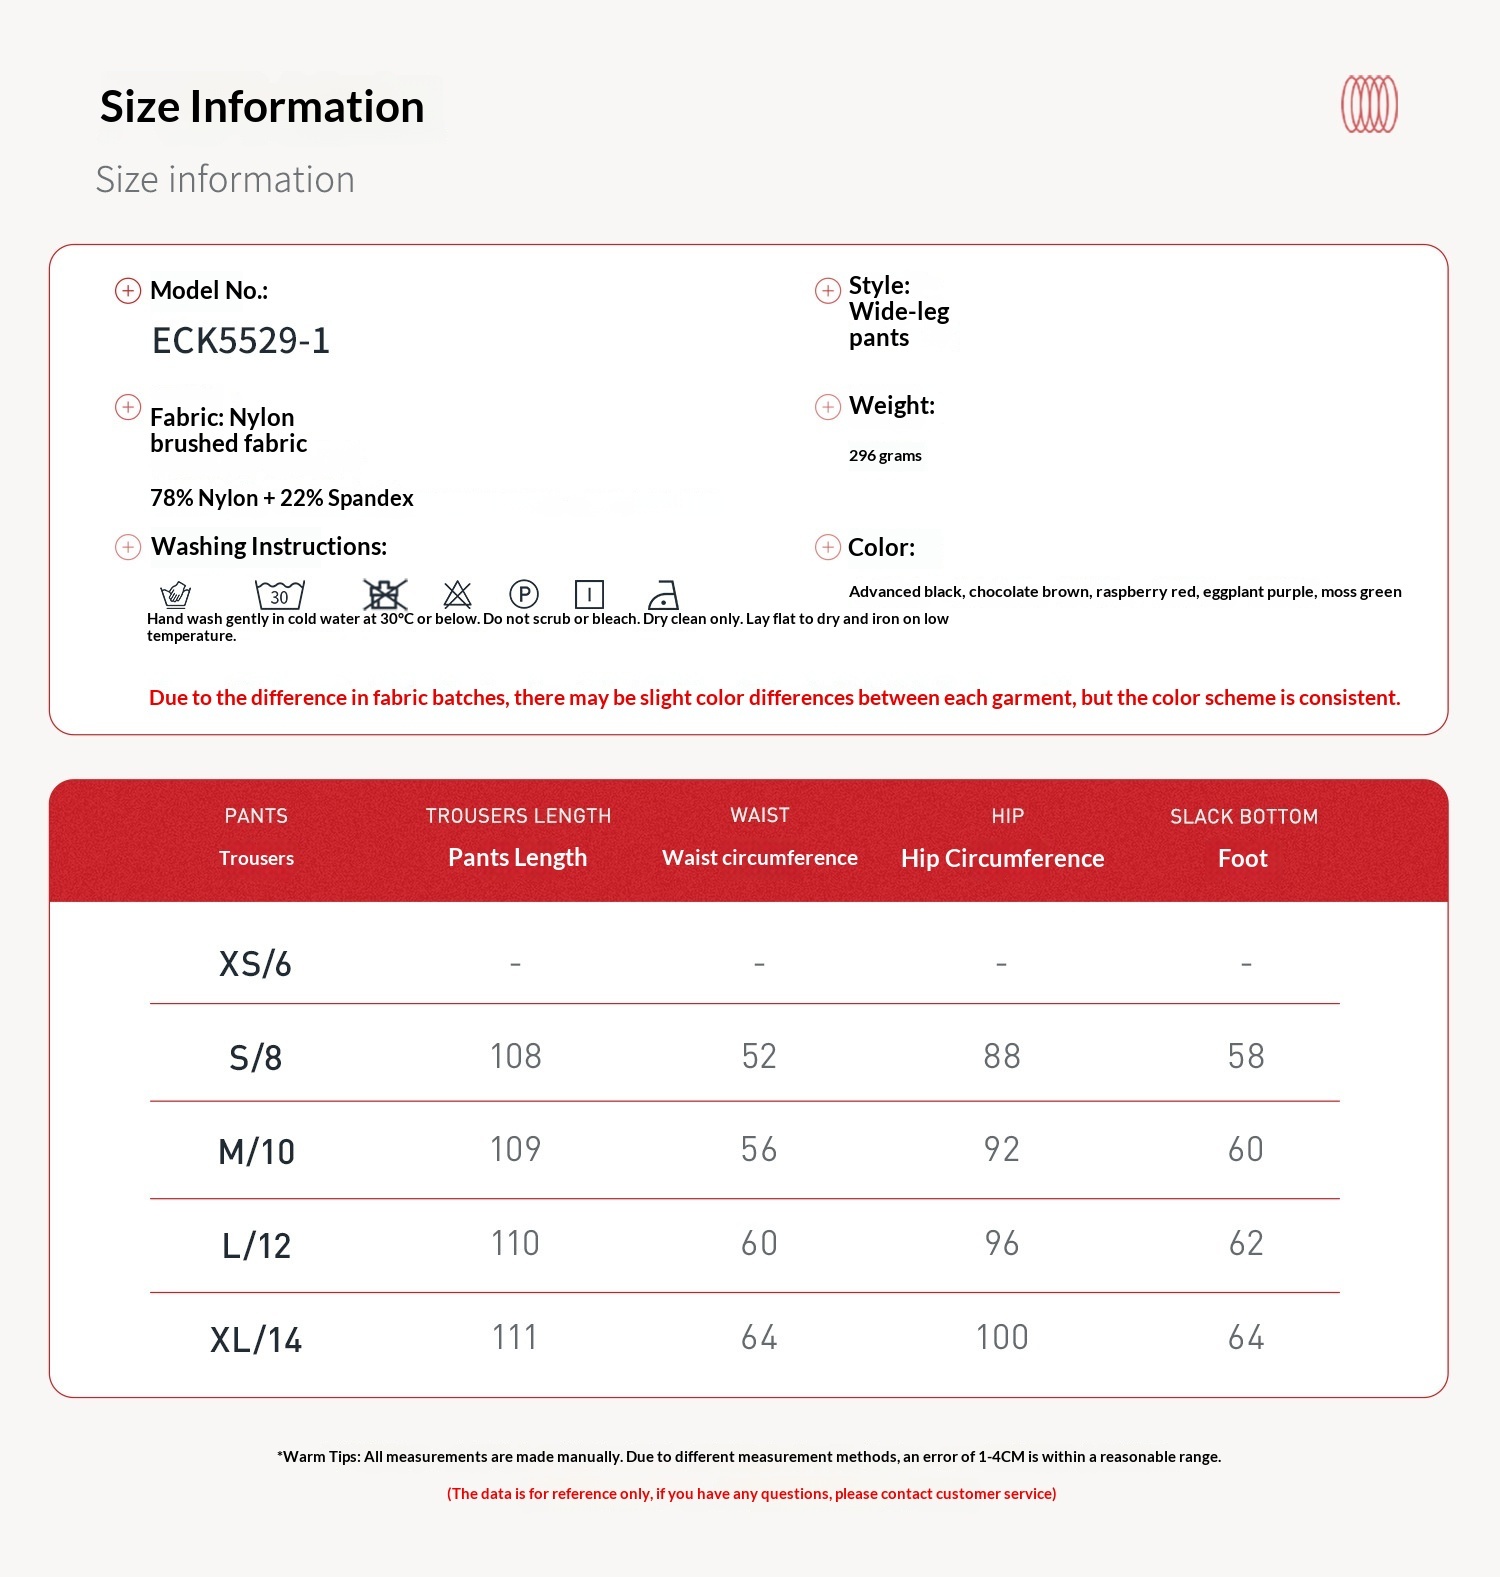The height and width of the screenshot is (1577, 1500).
Task: Expand the plus icon beside Model No.
Action: 128,291
